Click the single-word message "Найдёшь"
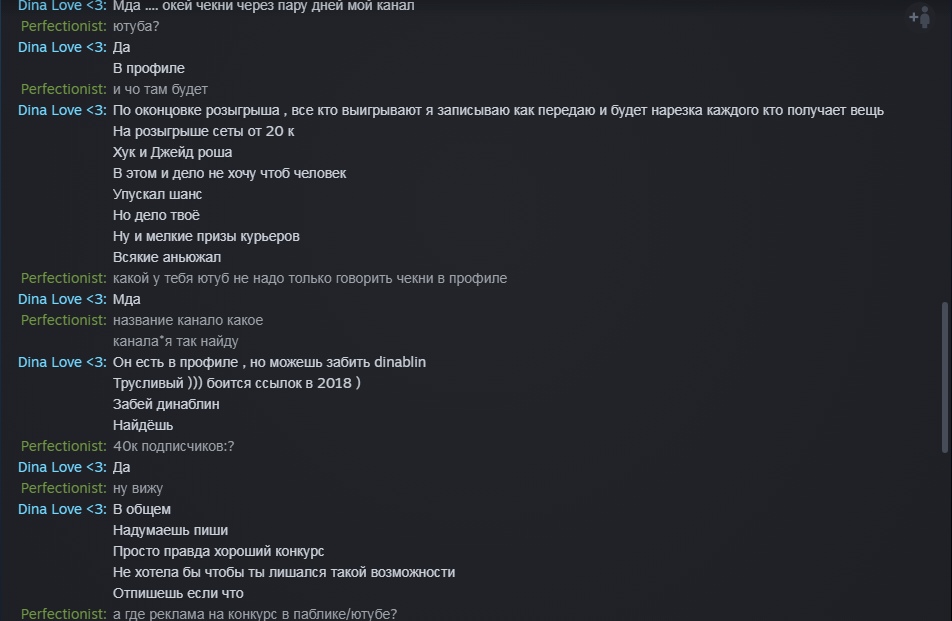Screen dimensions: 952x621 pos(143,426)
